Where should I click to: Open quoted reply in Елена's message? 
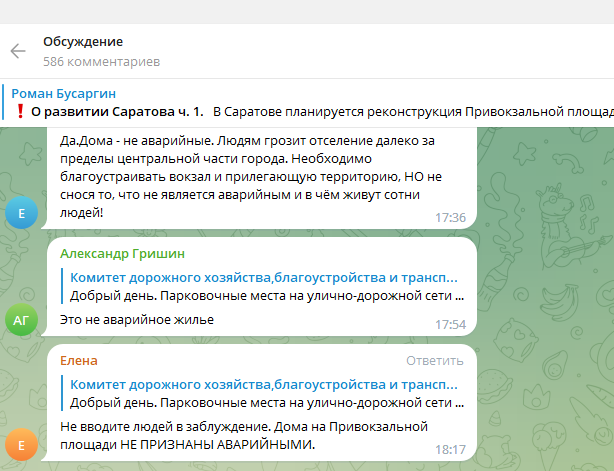pyautogui.click(x=262, y=392)
